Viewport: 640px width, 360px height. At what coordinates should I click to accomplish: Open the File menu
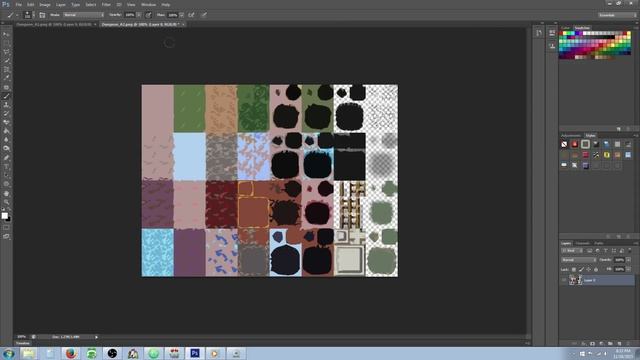[18, 5]
